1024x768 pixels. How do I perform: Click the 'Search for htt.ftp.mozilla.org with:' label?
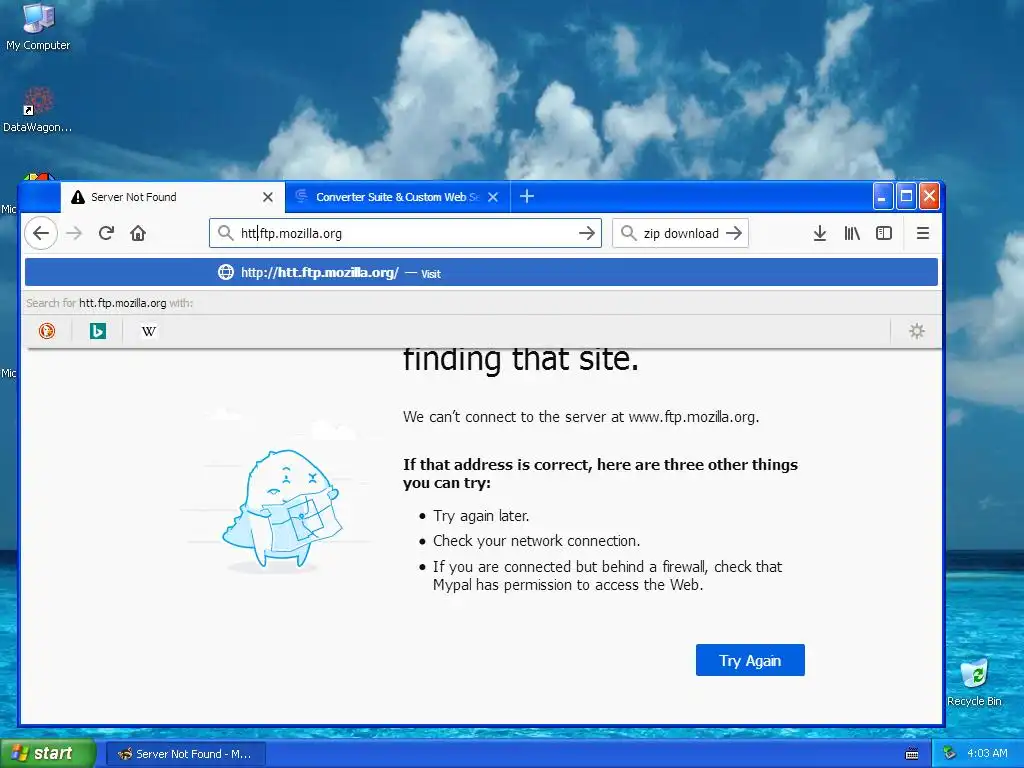[109, 303]
